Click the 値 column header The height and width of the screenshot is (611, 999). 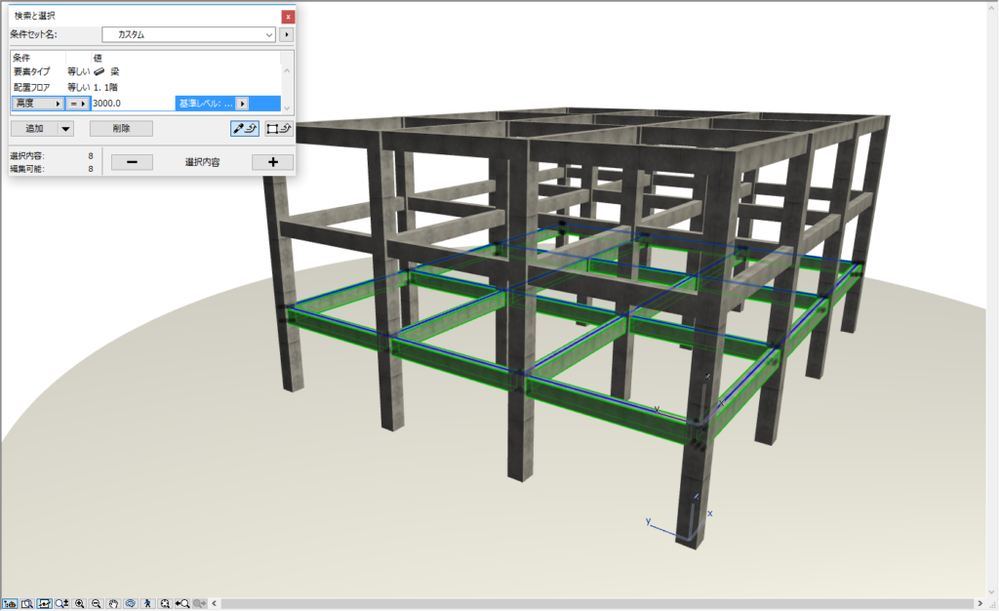point(97,57)
